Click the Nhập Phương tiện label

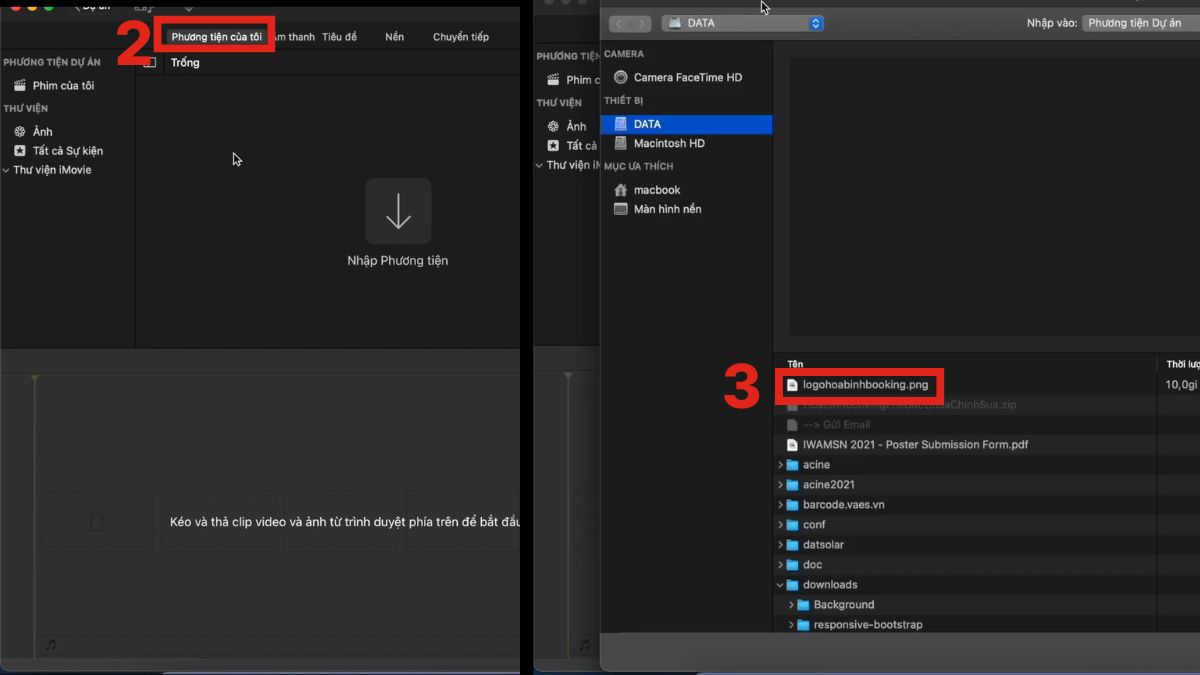398,261
